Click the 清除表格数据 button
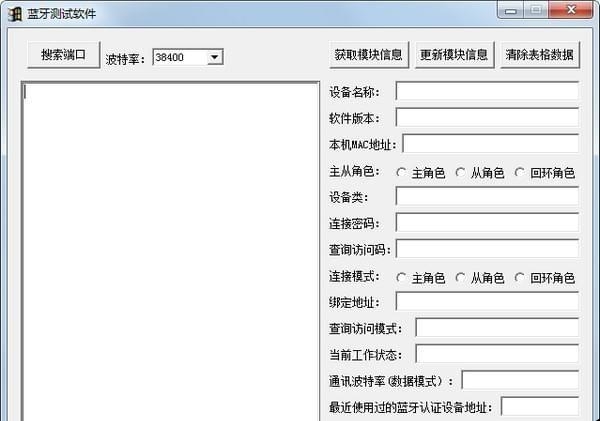 point(540,55)
